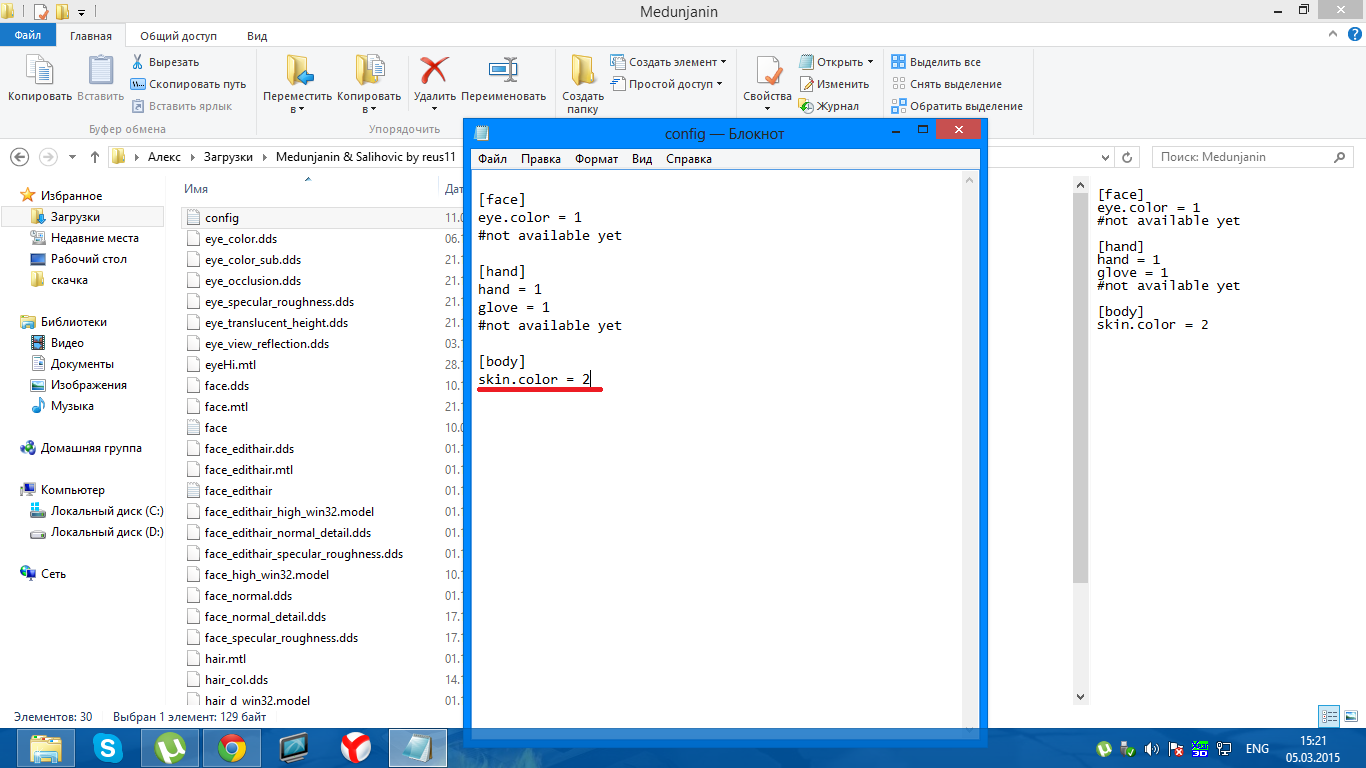
Task: Open uTorrent from the taskbar
Action: pyautogui.click(x=169, y=747)
